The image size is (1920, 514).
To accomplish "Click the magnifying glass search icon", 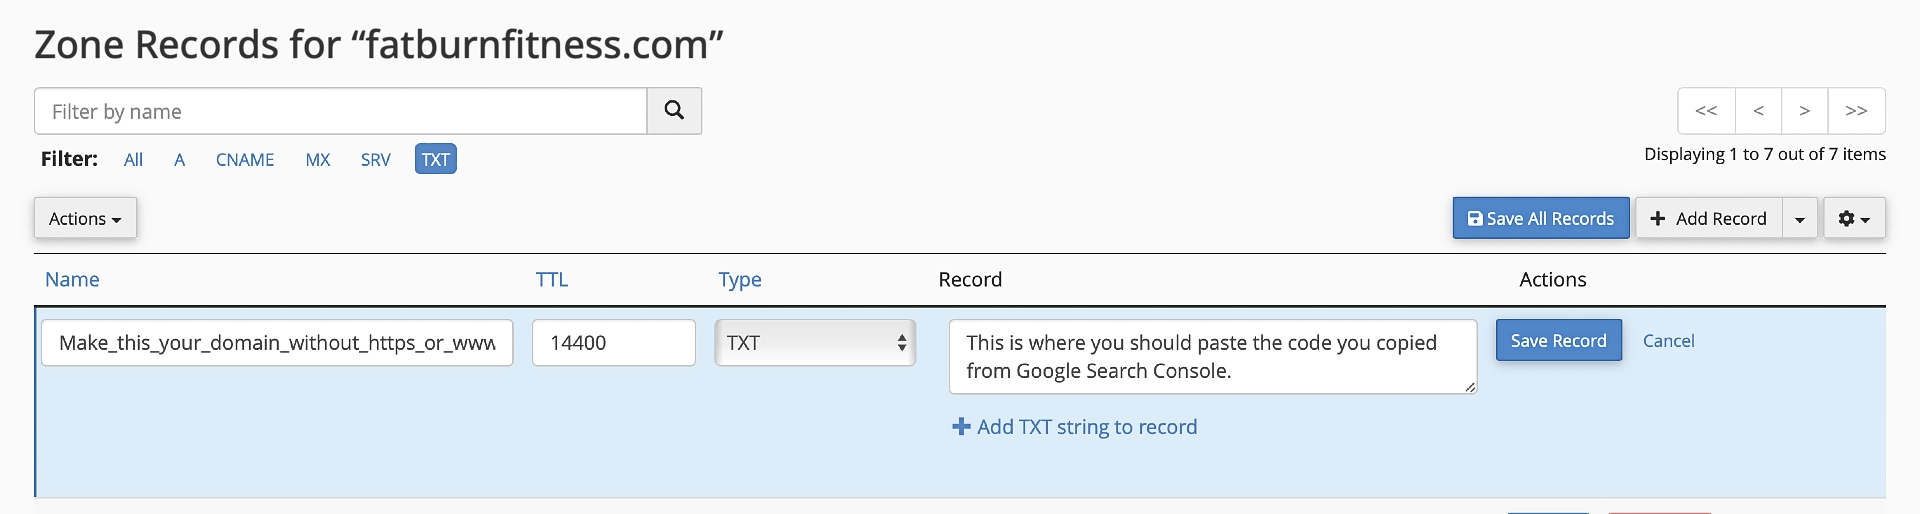I will (674, 111).
